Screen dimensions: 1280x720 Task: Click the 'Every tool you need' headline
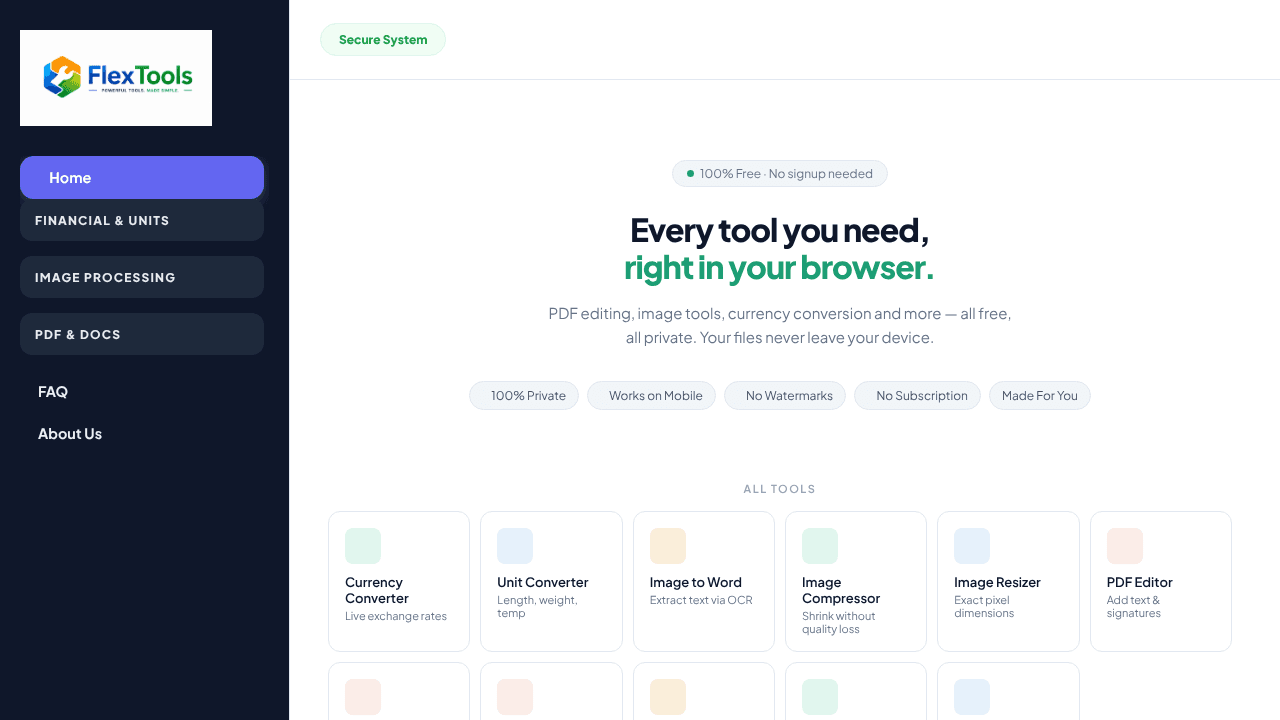tap(780, 231)
